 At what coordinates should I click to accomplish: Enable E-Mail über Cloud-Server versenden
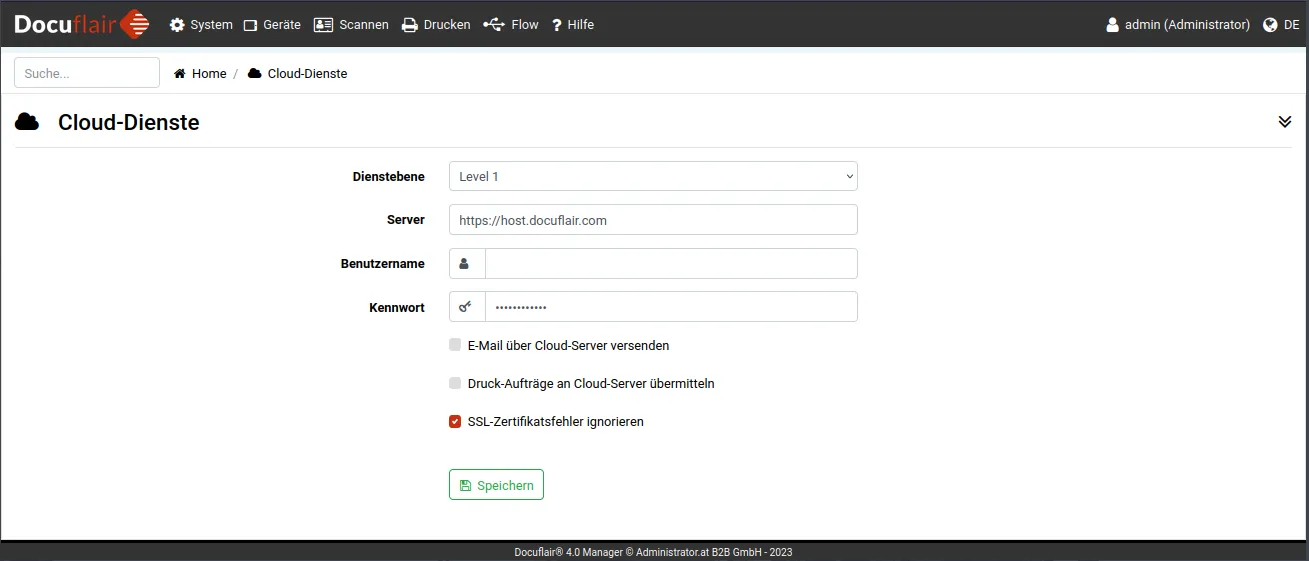455,345
